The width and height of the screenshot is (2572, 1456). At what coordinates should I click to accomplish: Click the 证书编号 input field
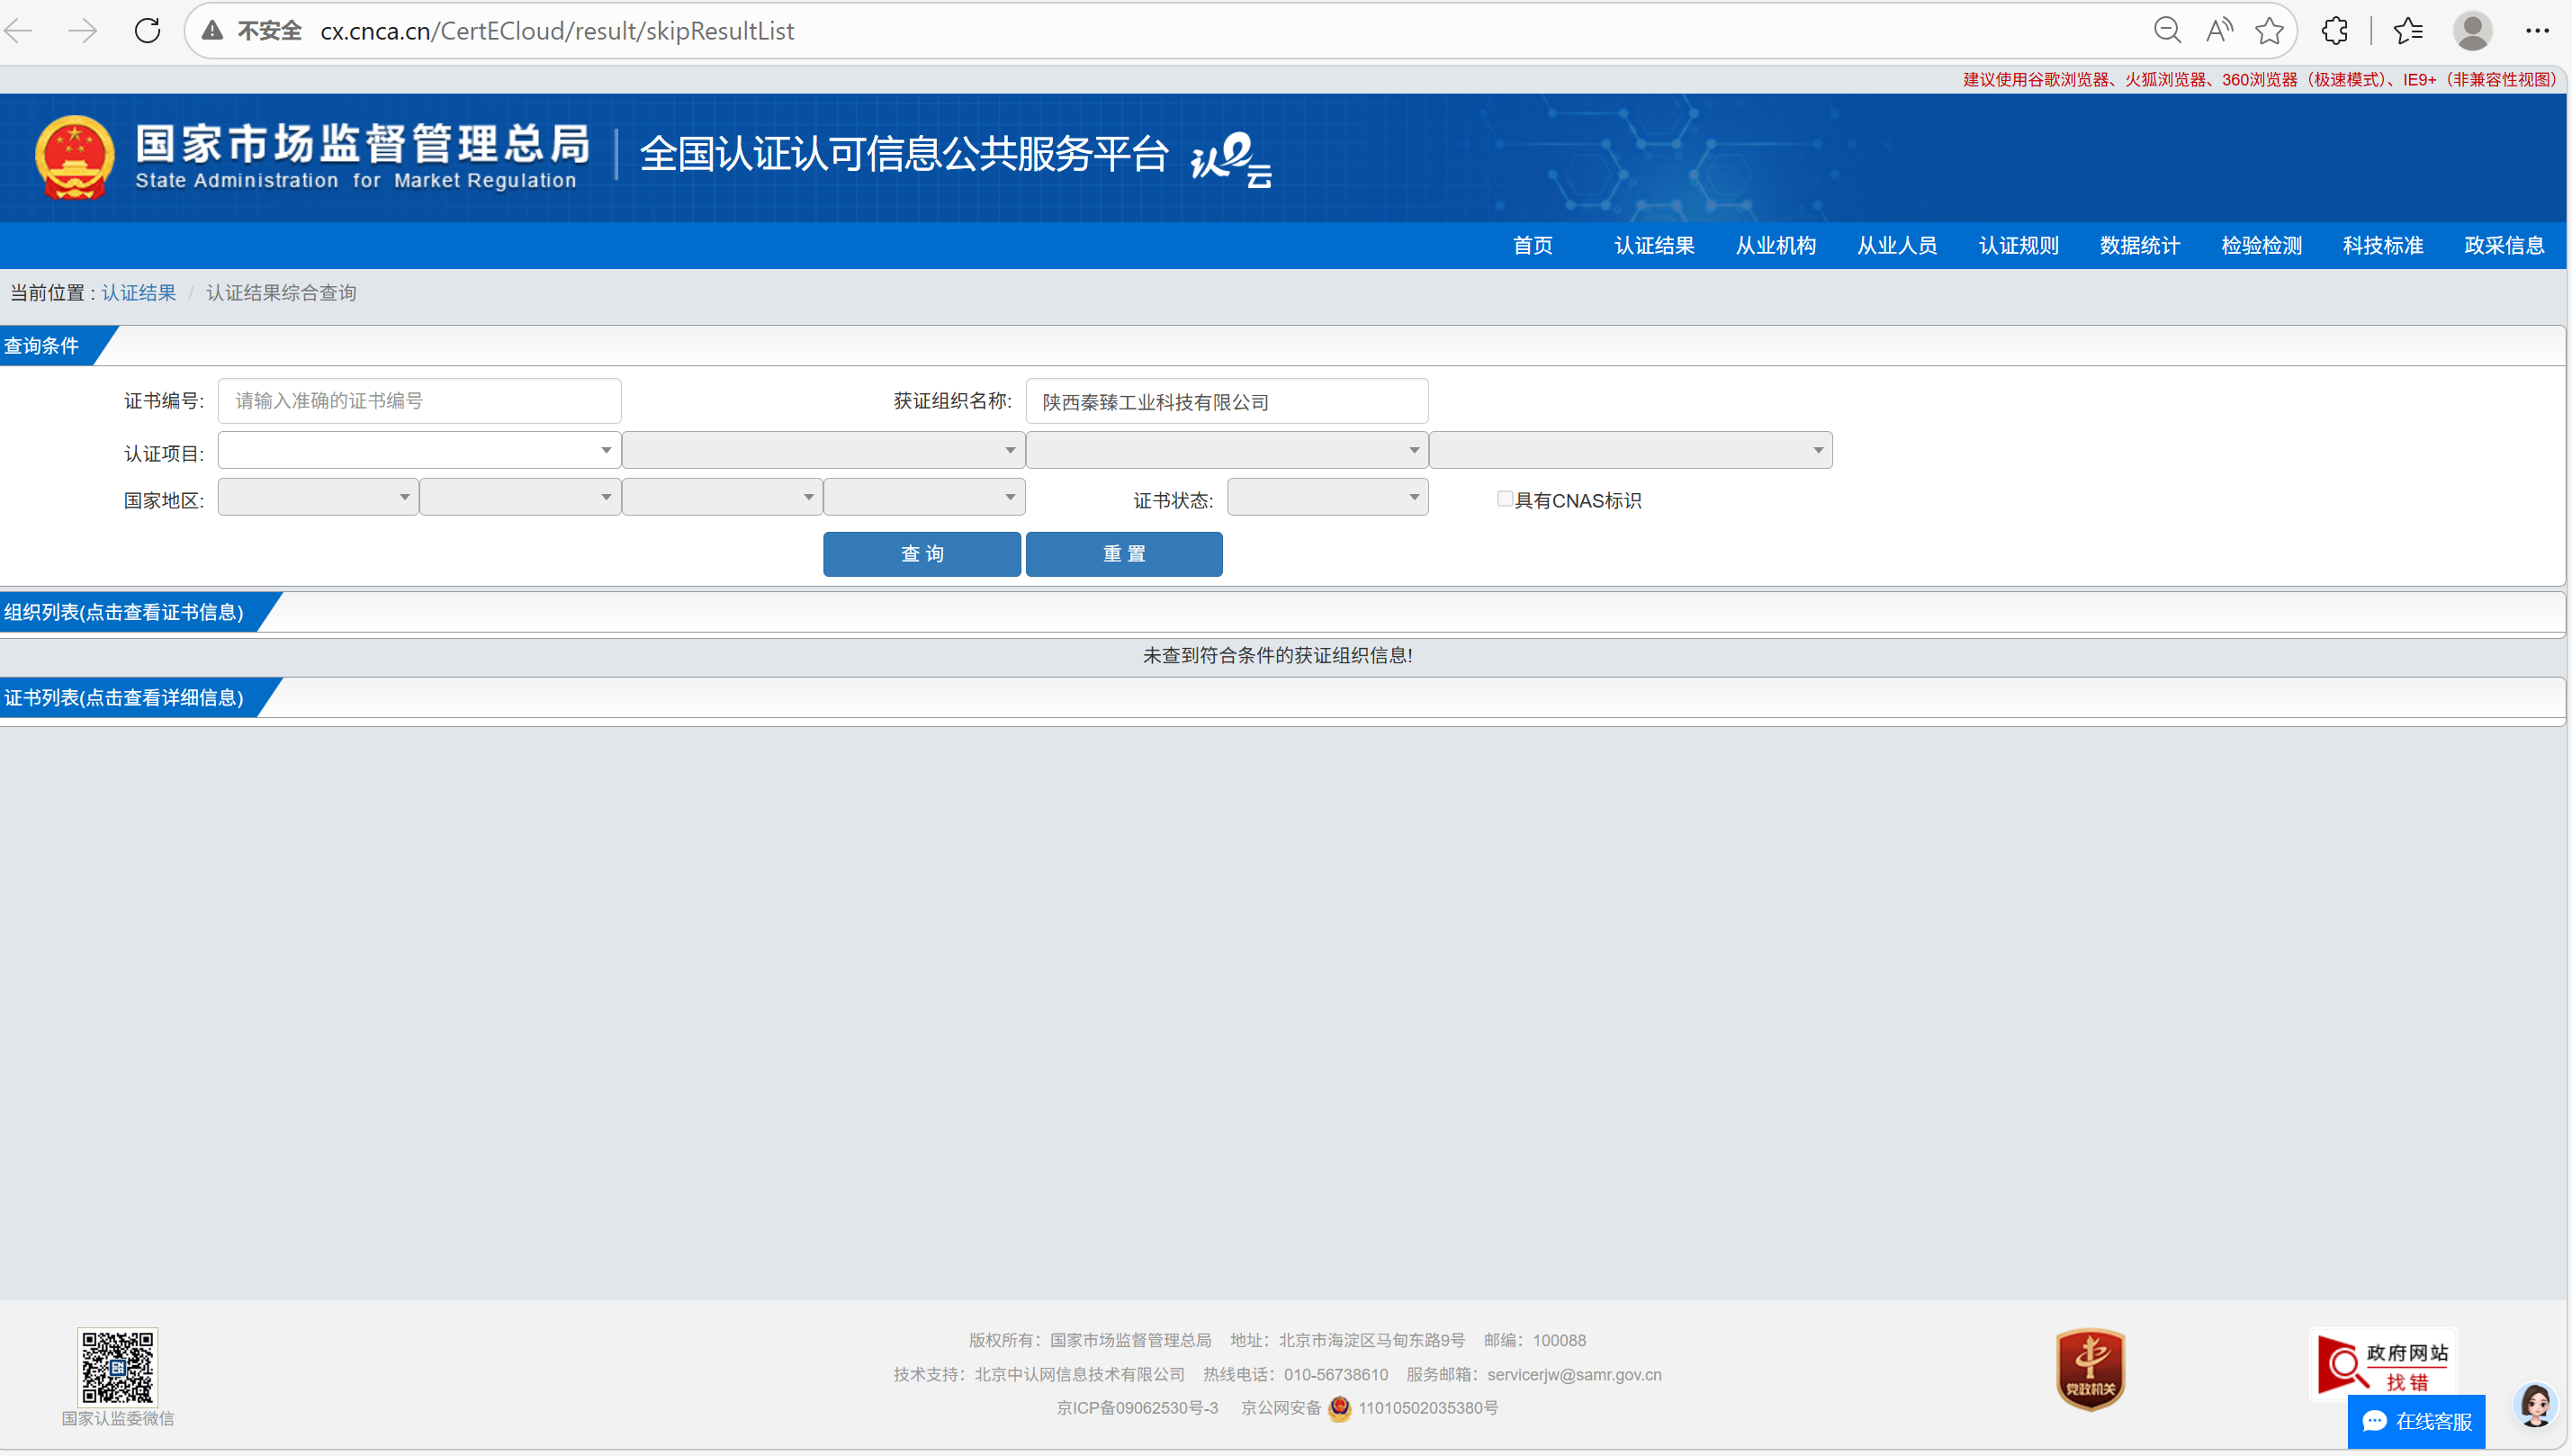pyautogui.click(x=419, y=401)
